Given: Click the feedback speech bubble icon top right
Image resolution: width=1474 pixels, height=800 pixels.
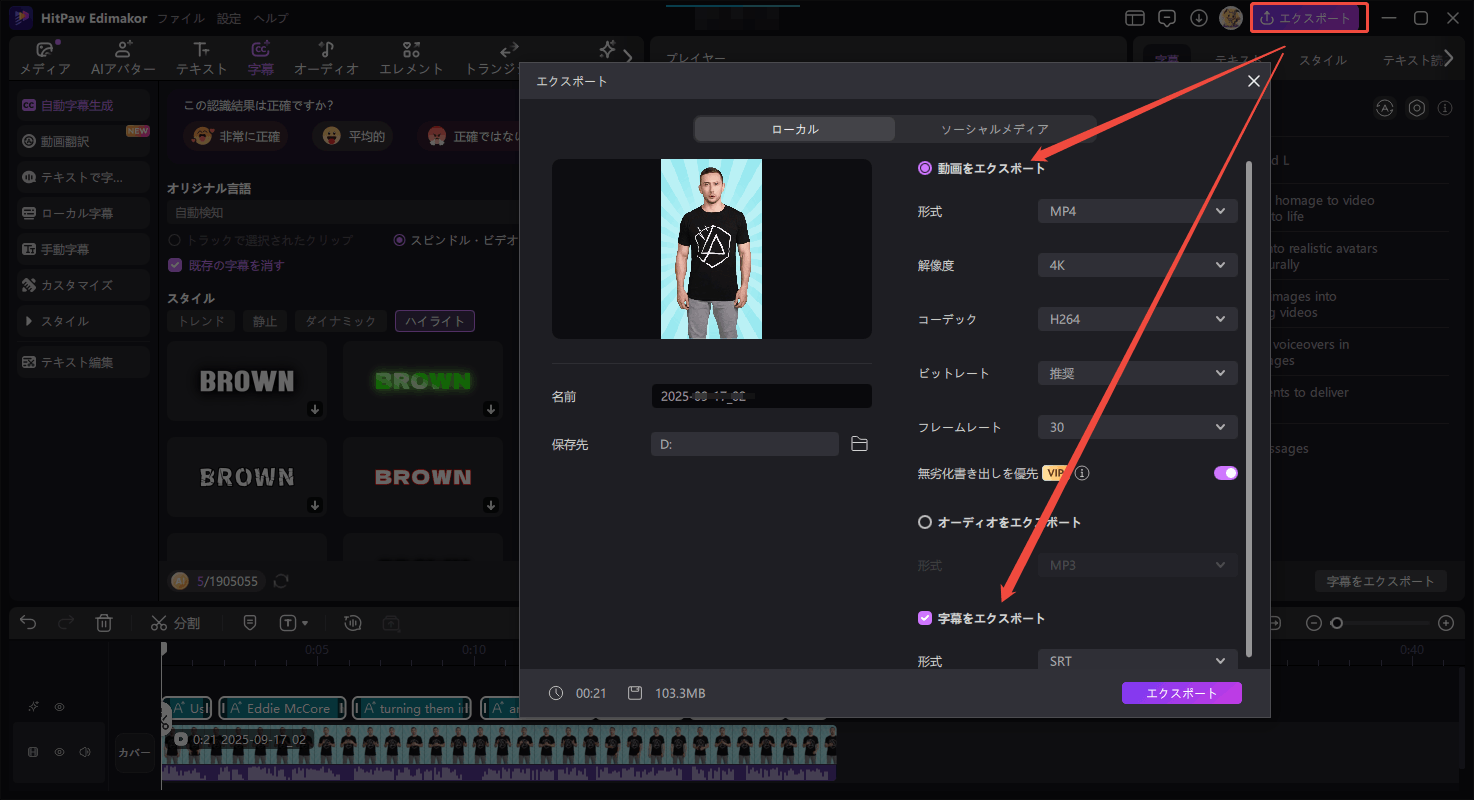Looking at the screenshot, I should (1166, 17).
